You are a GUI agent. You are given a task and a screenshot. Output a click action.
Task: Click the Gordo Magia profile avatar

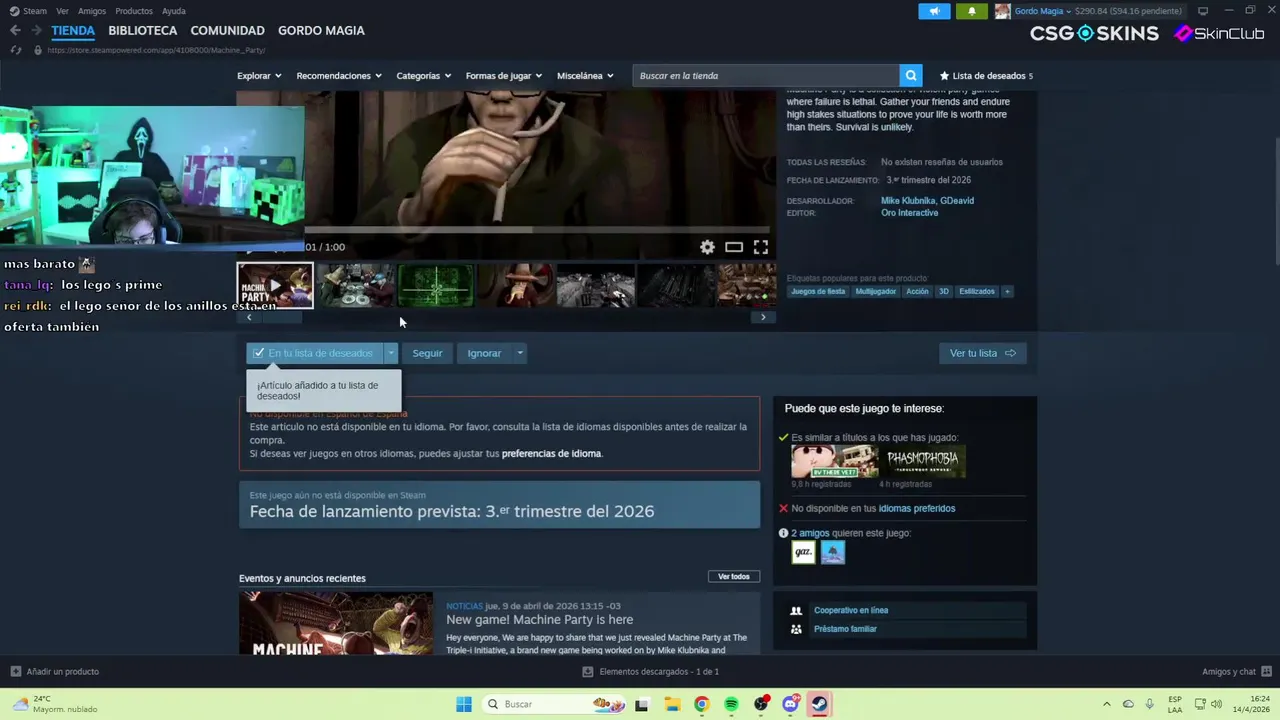point(1002,11)
